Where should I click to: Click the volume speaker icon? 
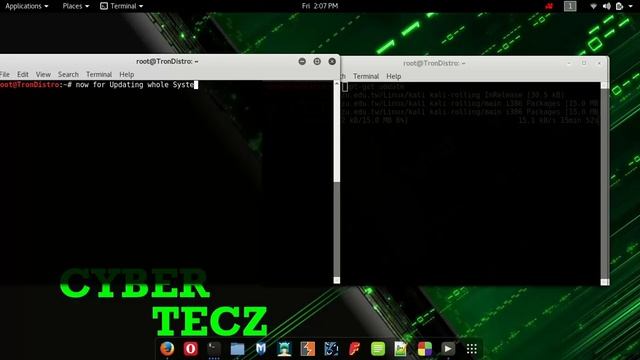coord(607,6)
